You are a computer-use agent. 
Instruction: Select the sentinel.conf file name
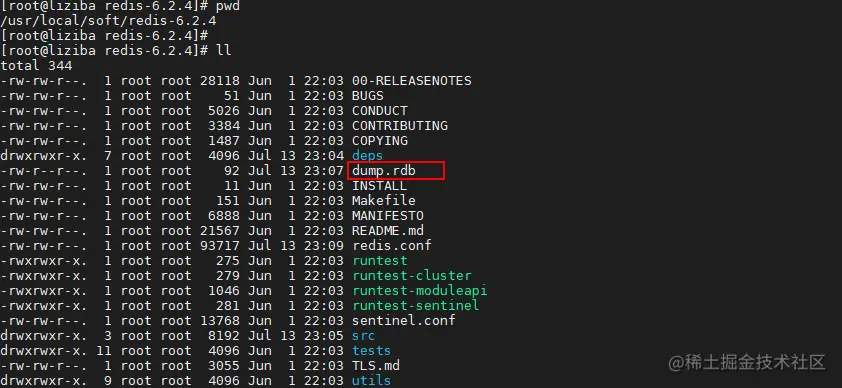tap(404, 321)
